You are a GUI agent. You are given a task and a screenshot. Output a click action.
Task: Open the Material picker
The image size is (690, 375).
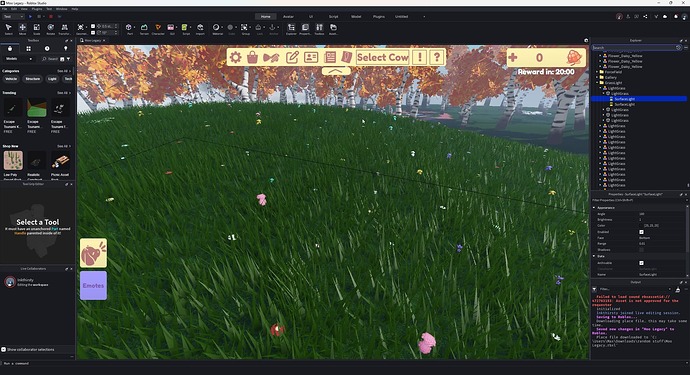pos(217,29)
